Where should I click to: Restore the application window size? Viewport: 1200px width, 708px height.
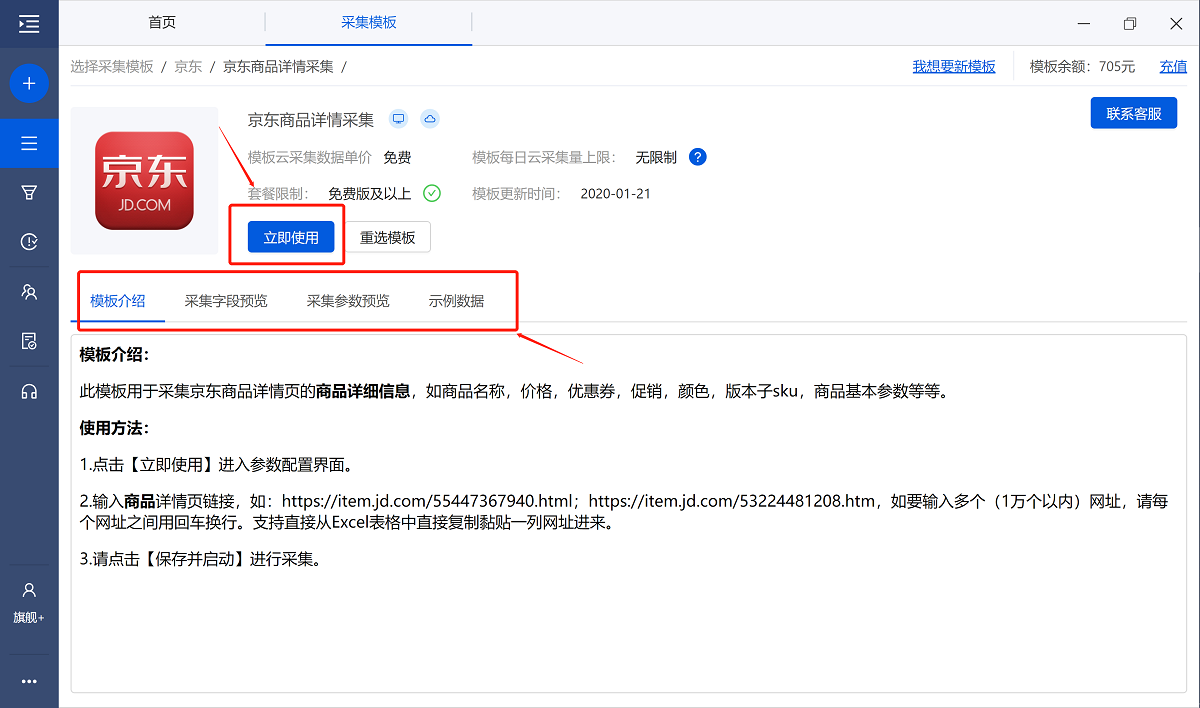1130,23
